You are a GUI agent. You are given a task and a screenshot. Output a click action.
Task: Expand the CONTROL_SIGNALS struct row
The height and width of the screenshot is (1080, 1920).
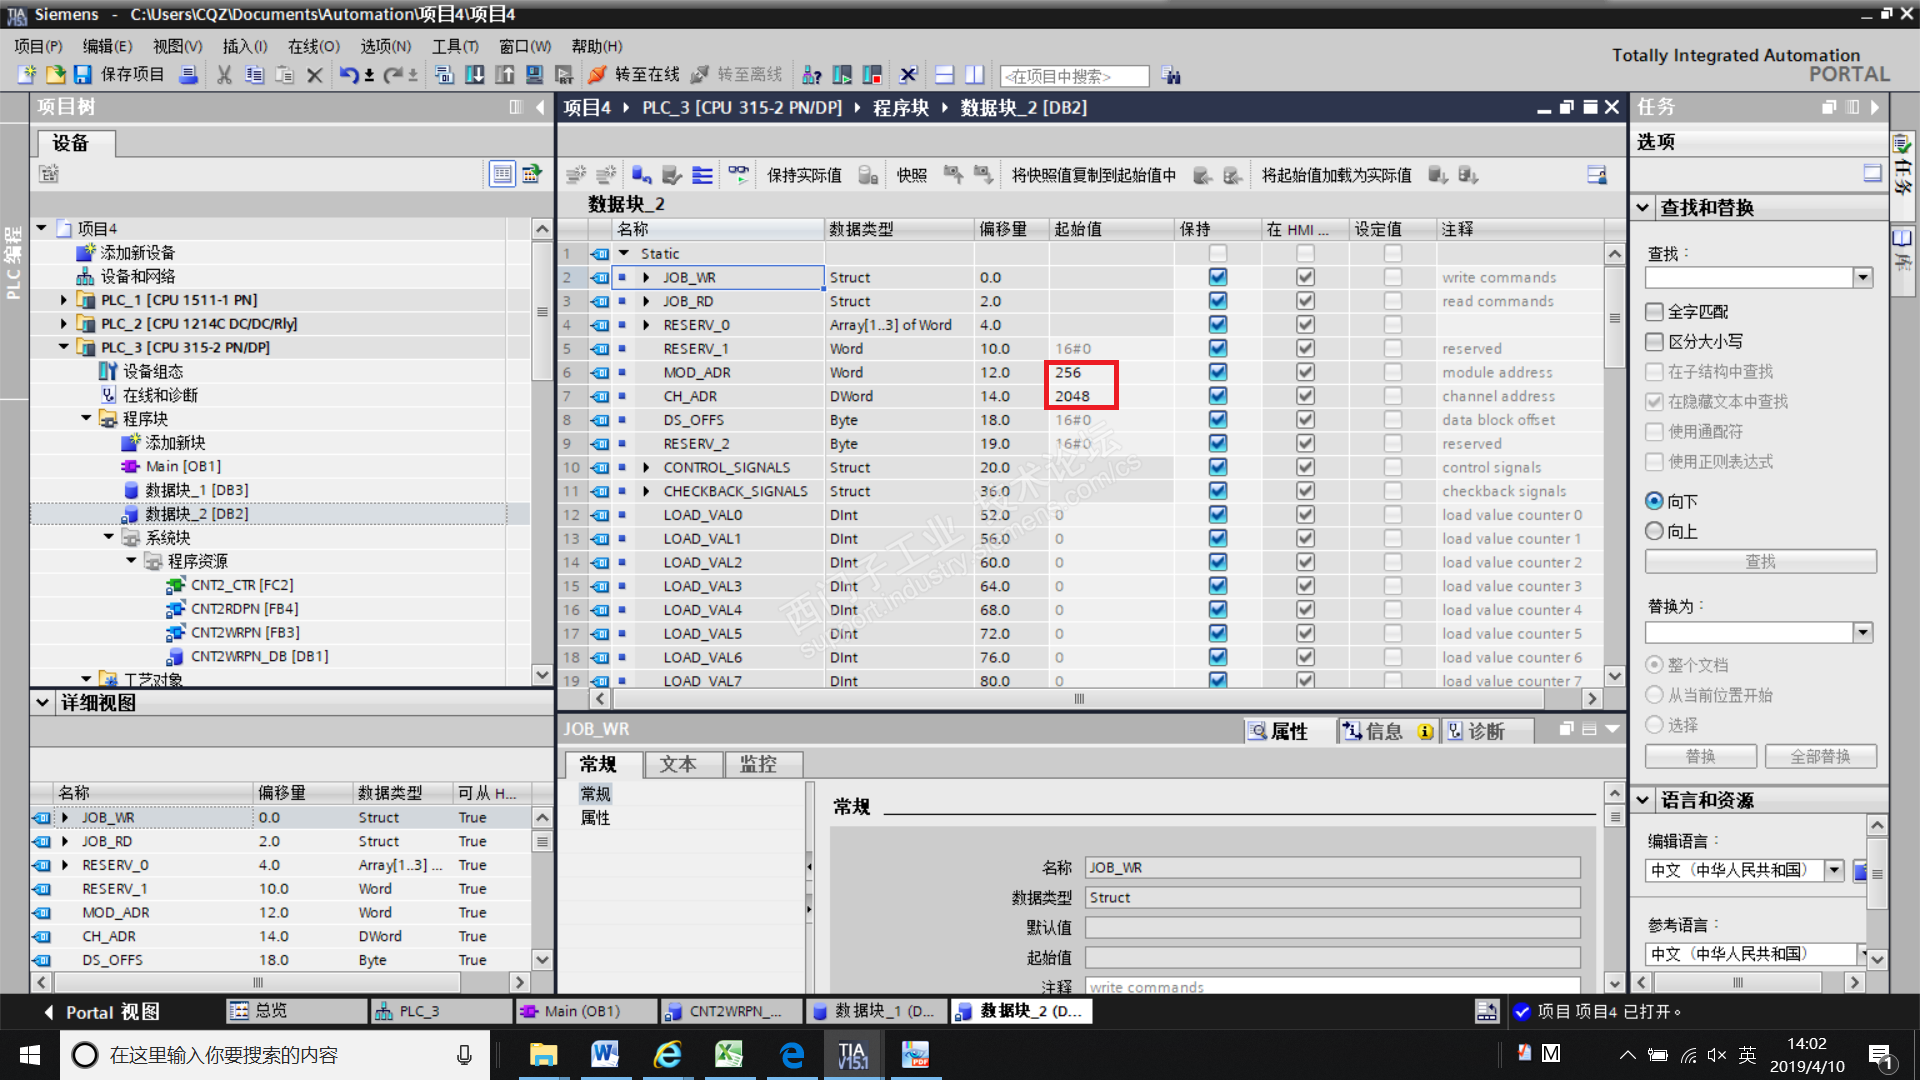pyautogui.click(x=646, y=467)
